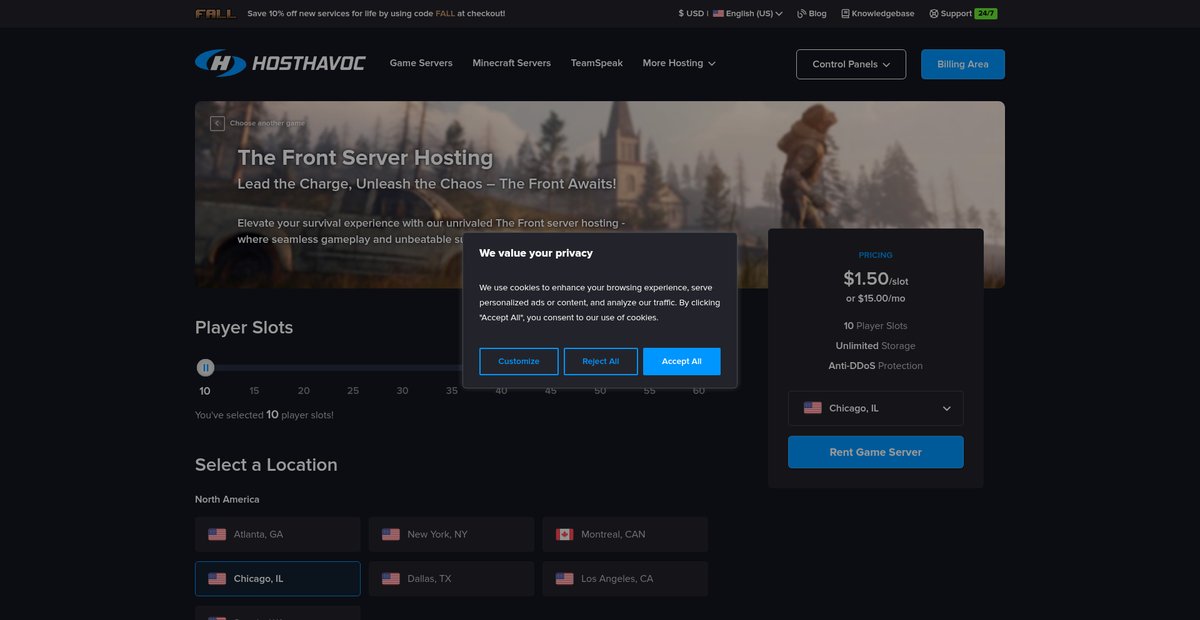Select the Atlanta, GA location
1200x620 pixels.
(278, 534)
